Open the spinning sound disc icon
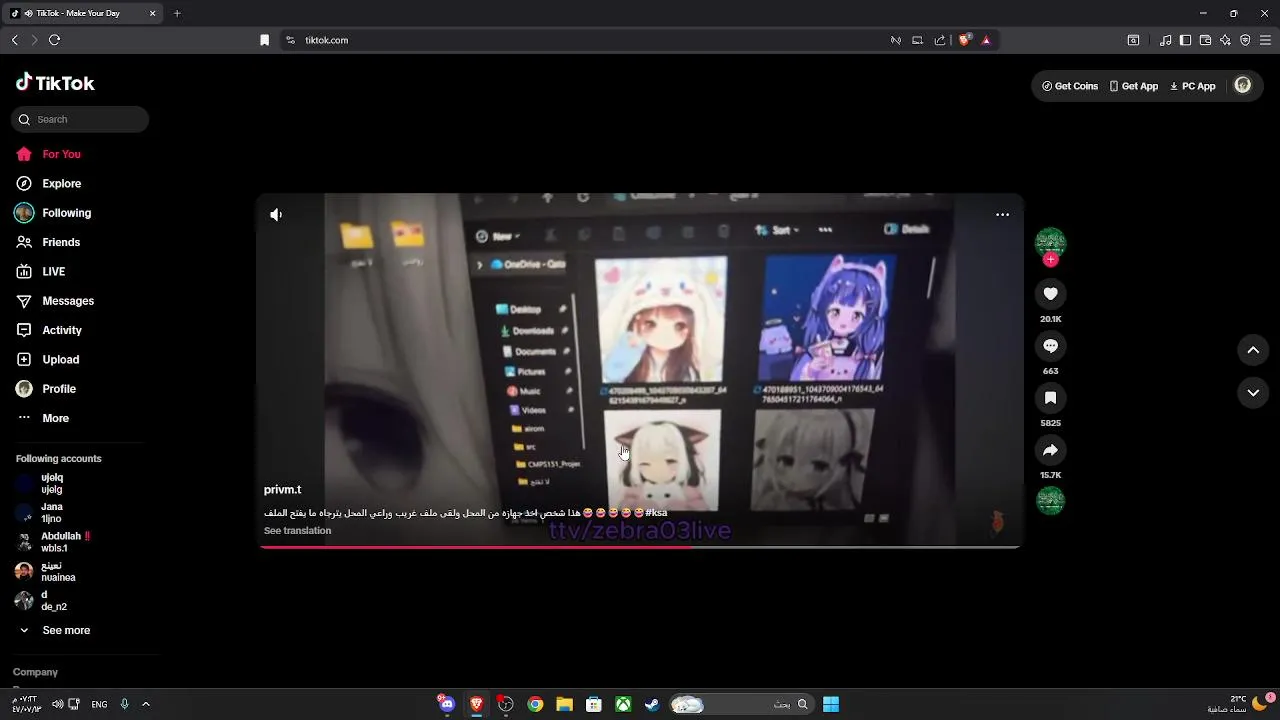1280x720 pixels. (1050, 500)
